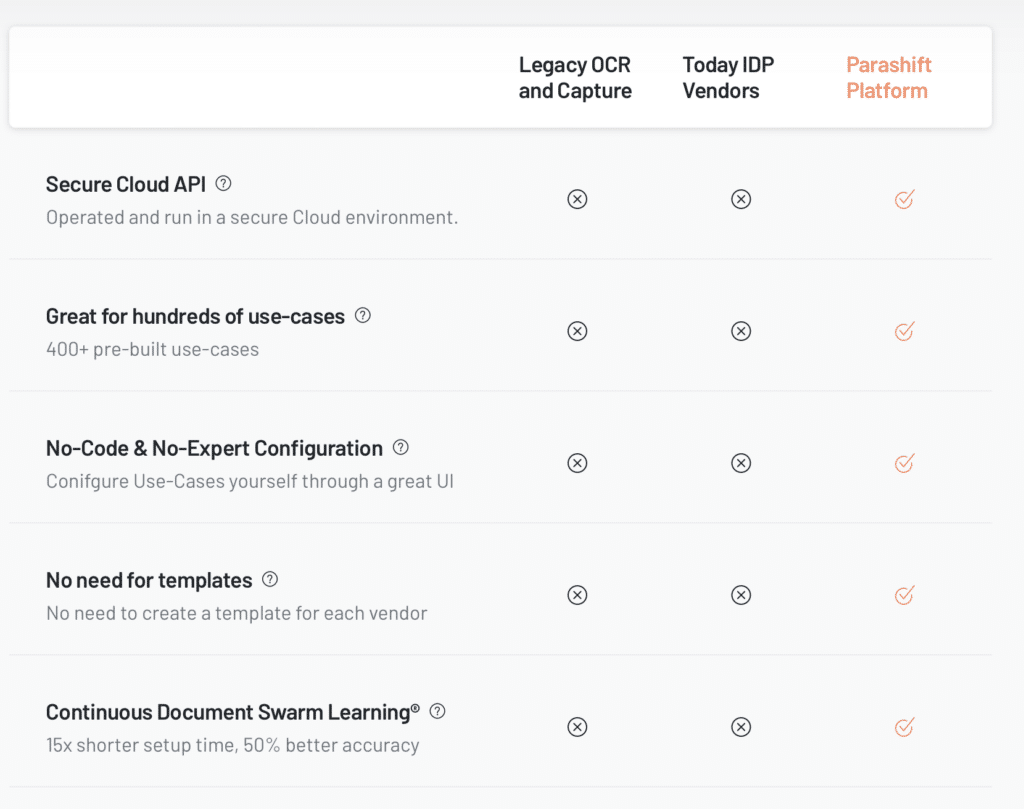Click the Secure Cloud API feature title
The height and width of the screenshot is (809, 1024).
pos(125,184)
